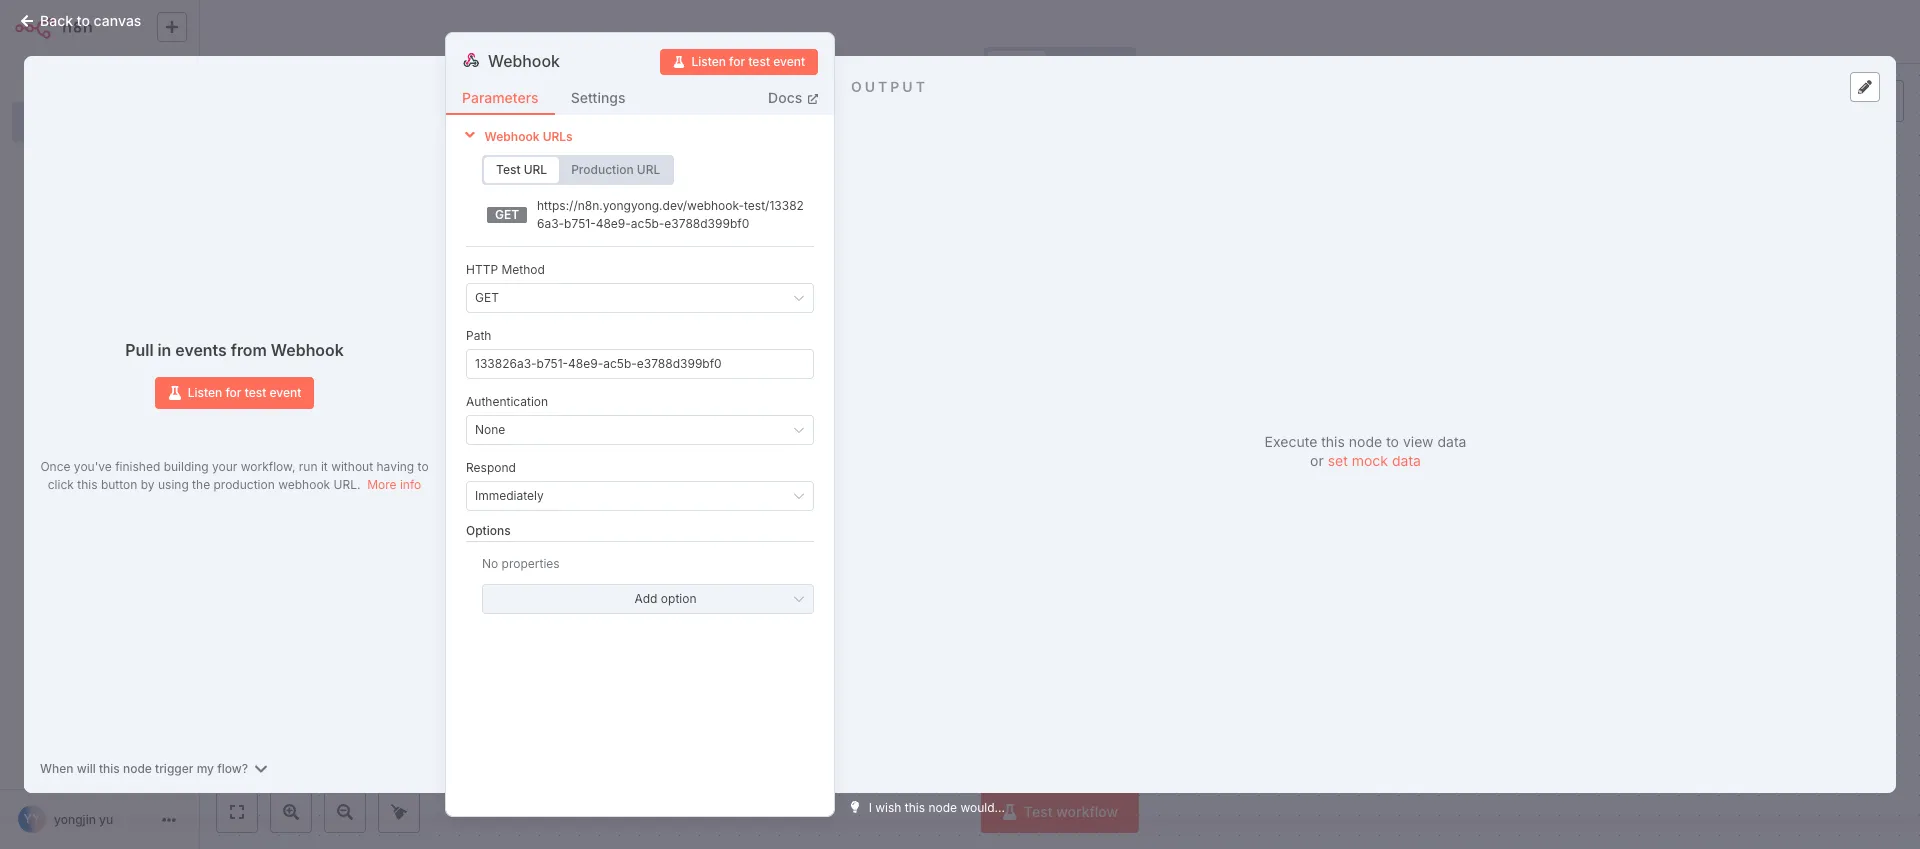Click the zoom out magnifier icon
1920x849 pixels.
[345, 812]
